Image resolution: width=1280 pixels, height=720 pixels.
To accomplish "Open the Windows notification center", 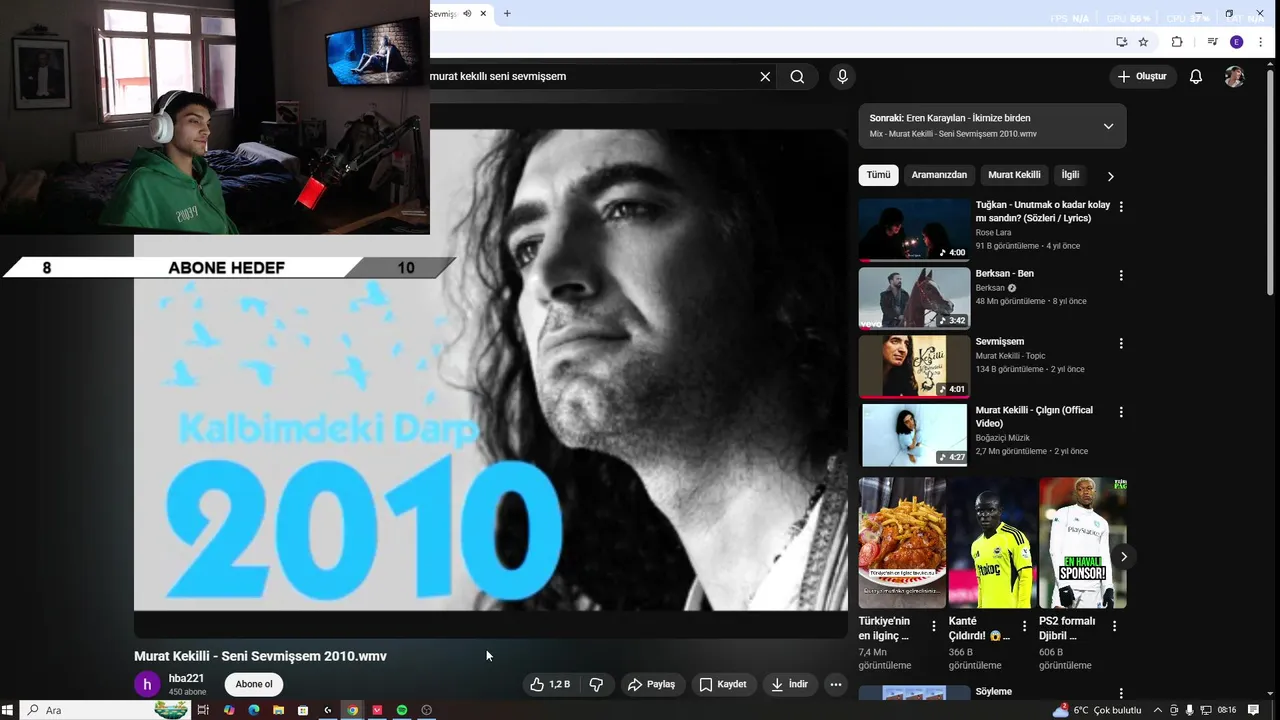I will click(x=1253, y=710).
